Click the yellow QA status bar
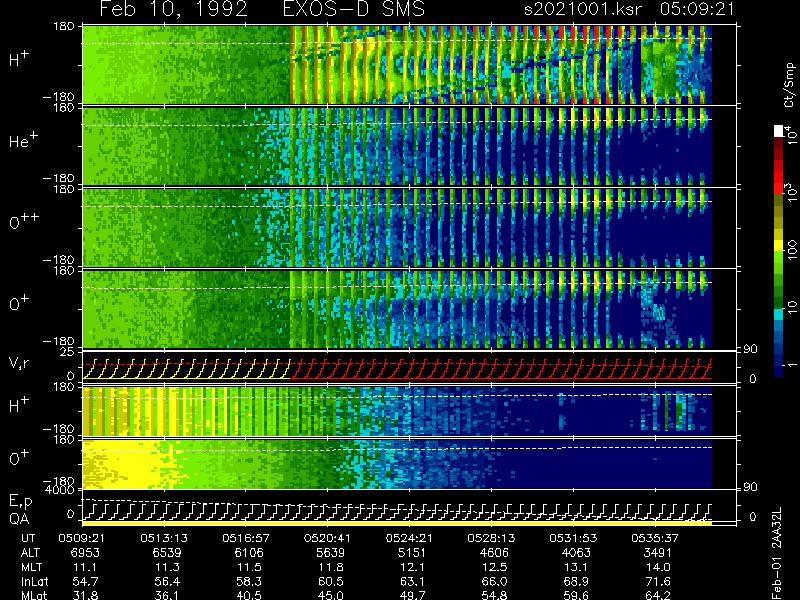 coord(397,523)
